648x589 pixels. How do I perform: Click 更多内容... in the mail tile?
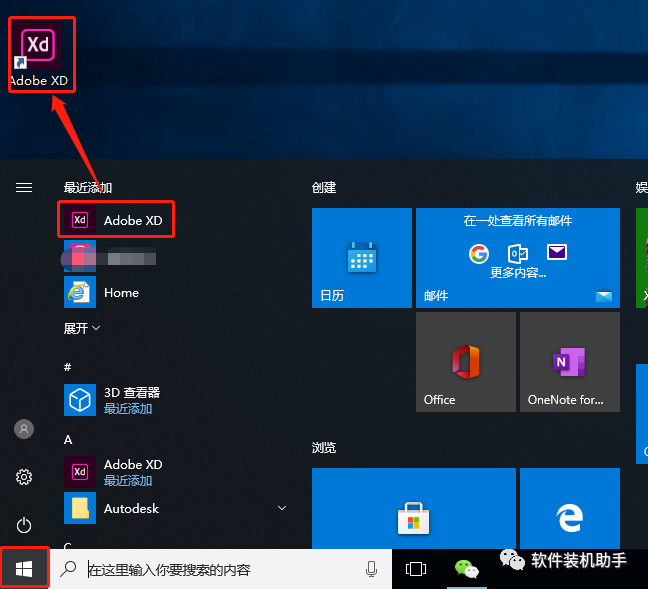[x=518, y=273]
